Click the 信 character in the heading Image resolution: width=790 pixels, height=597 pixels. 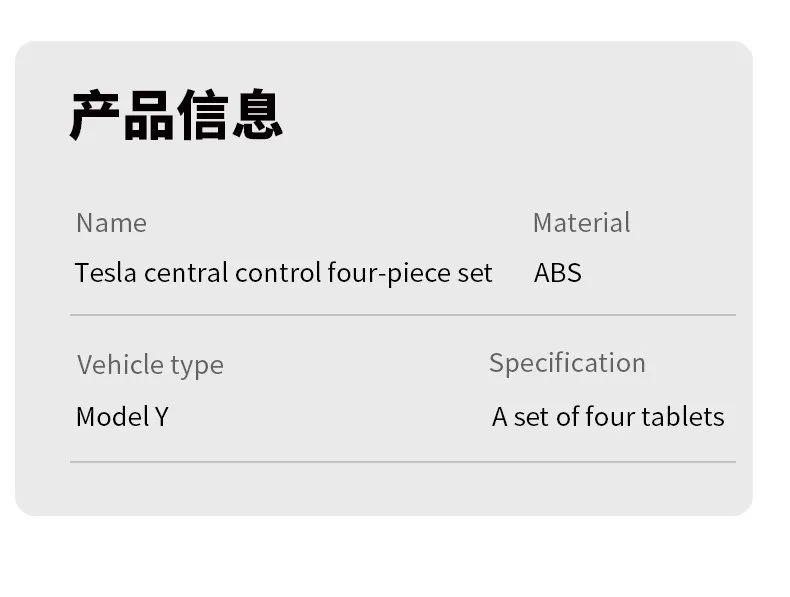coord(203,115)
